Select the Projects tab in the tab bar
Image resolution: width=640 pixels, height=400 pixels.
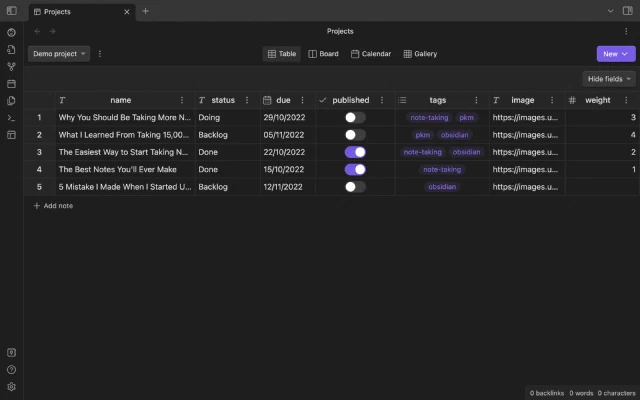tap(82, 12)
